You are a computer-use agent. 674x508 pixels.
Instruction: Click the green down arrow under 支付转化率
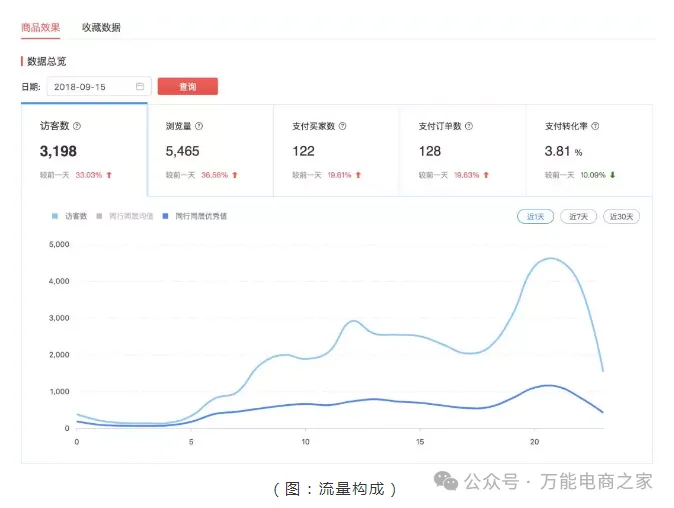612,175
